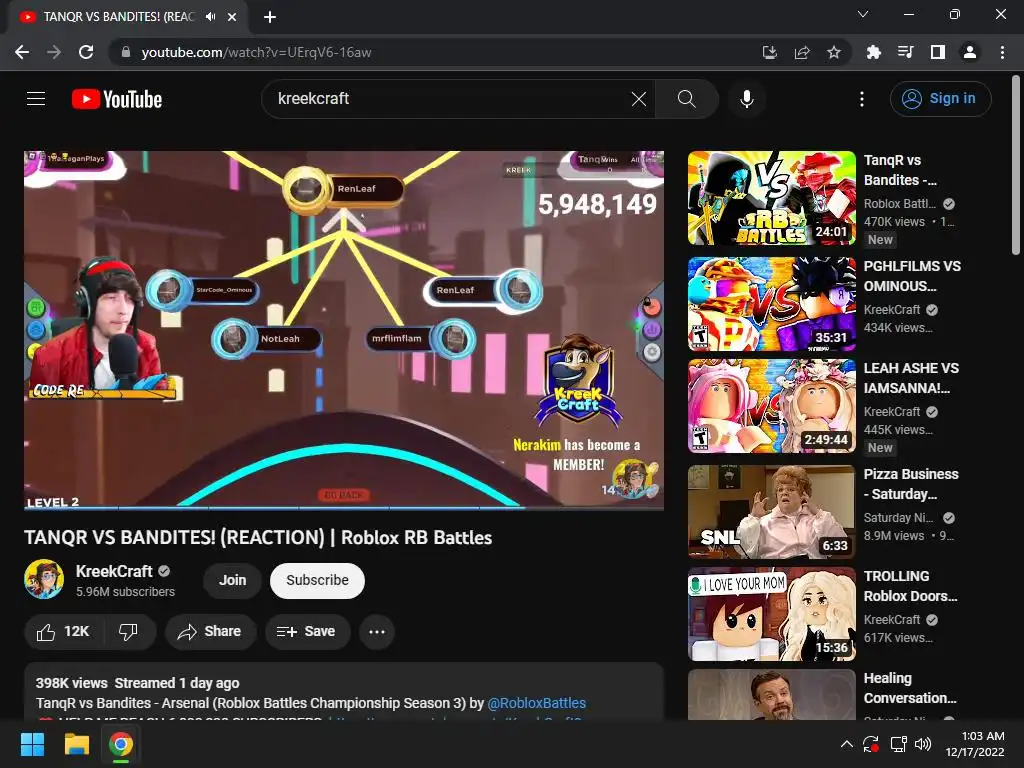Clear the kreekcraft search text
The image size is (1024, 768).
click(x=639, y=99)
